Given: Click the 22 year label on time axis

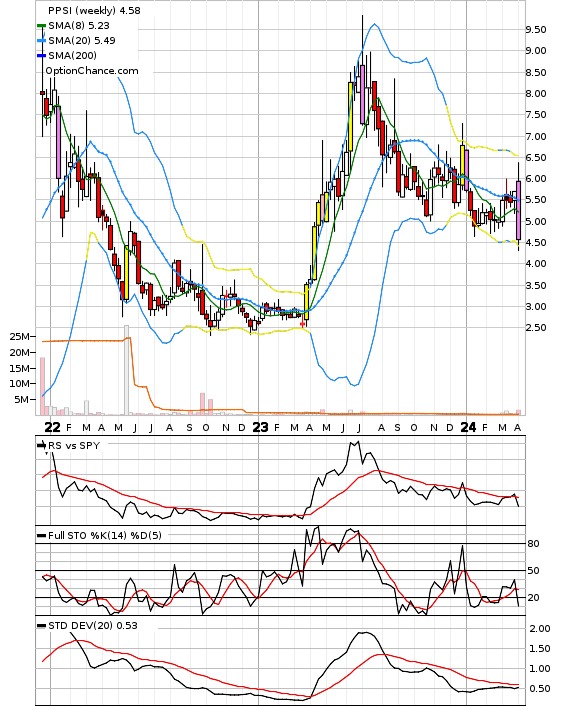Looking at the screenshot, I should pyautogui.click(x=53, y=427).
